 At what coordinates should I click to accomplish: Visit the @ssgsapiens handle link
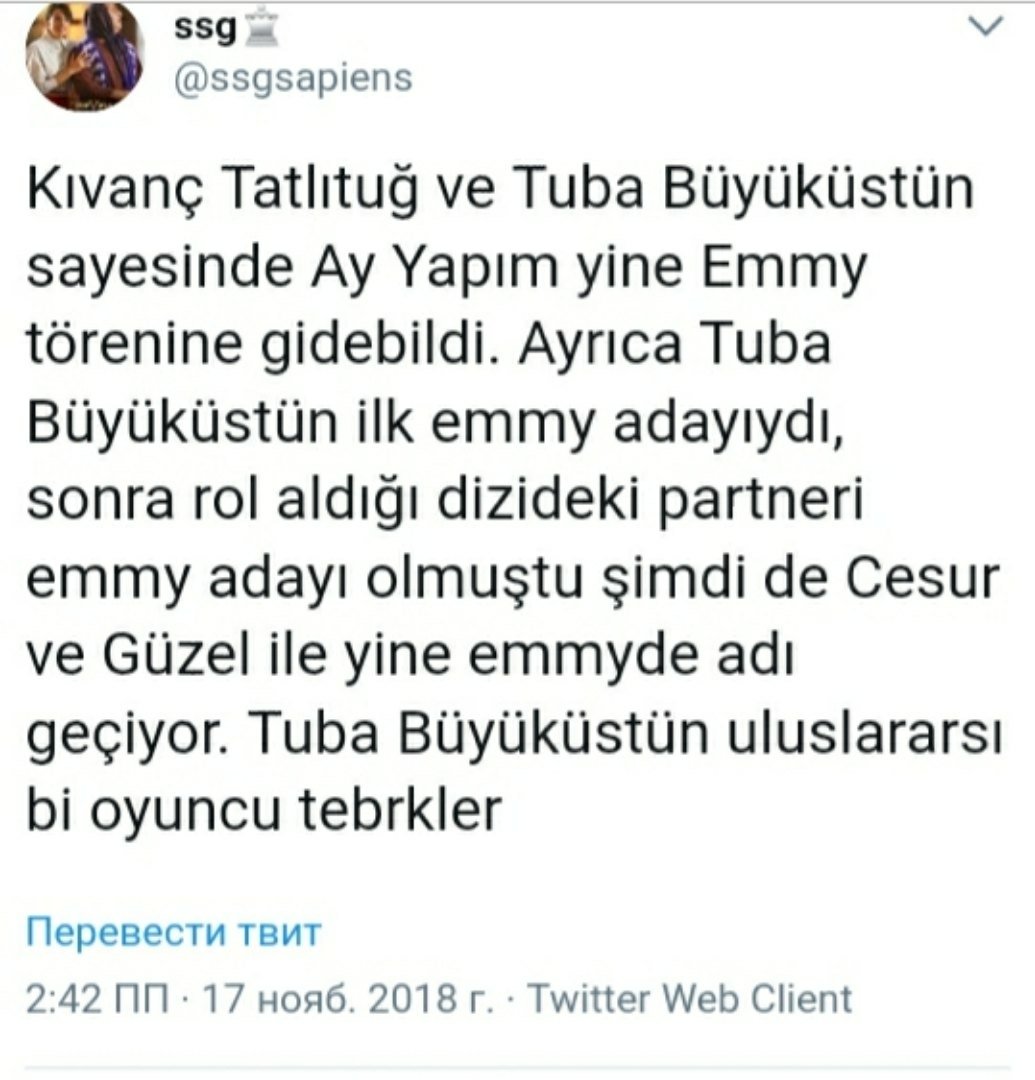point(293,79)
